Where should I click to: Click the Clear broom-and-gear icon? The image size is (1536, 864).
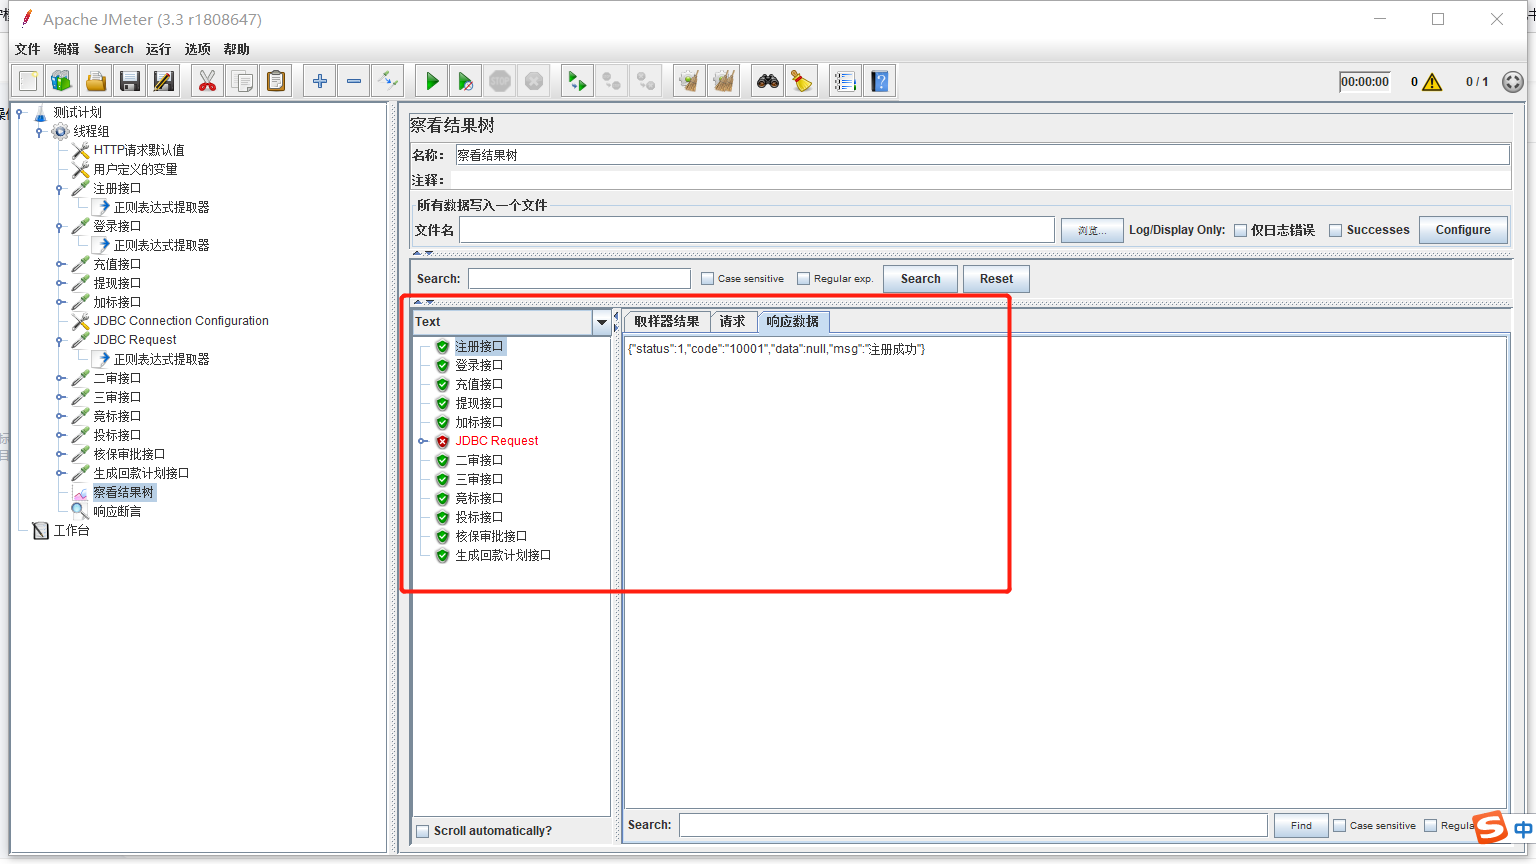[x=689, y=81]
